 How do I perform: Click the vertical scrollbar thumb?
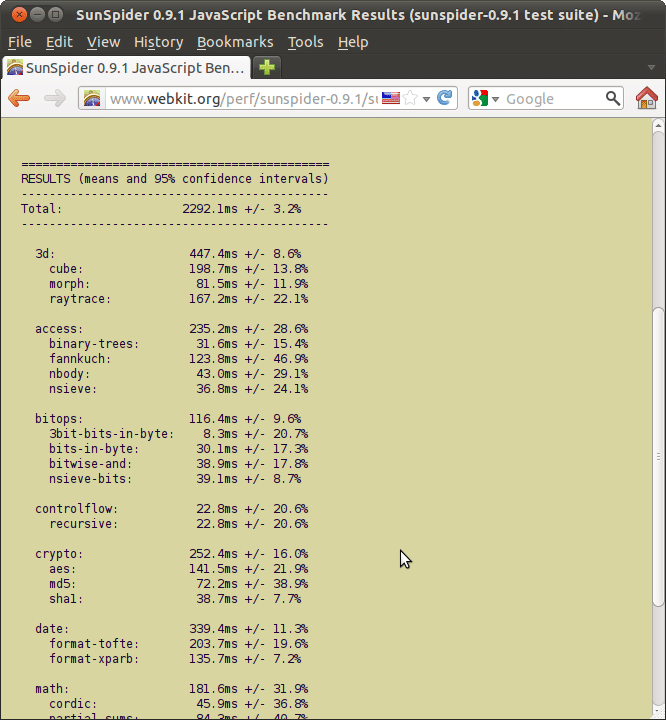pyautogui.click(x=658, y=457)
